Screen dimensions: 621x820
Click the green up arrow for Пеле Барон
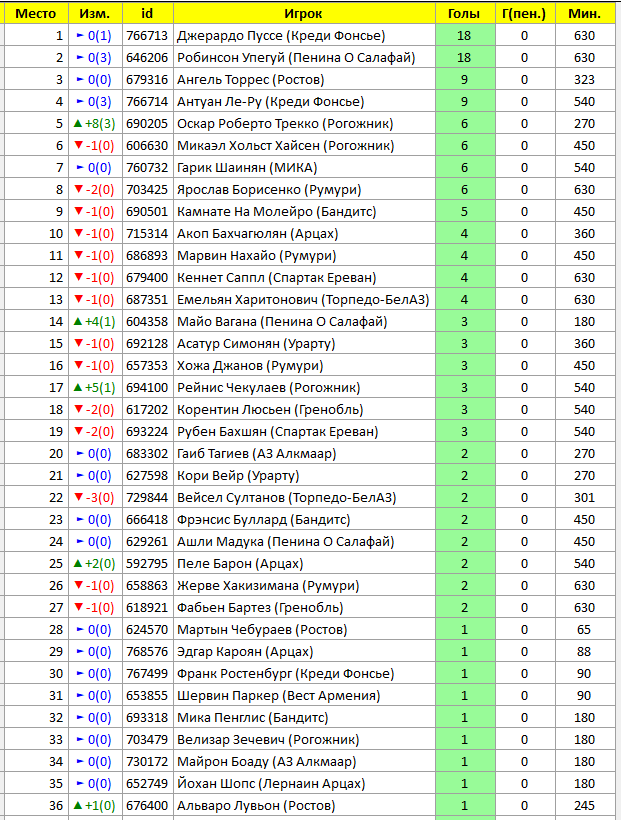click(x=78, y=563)
